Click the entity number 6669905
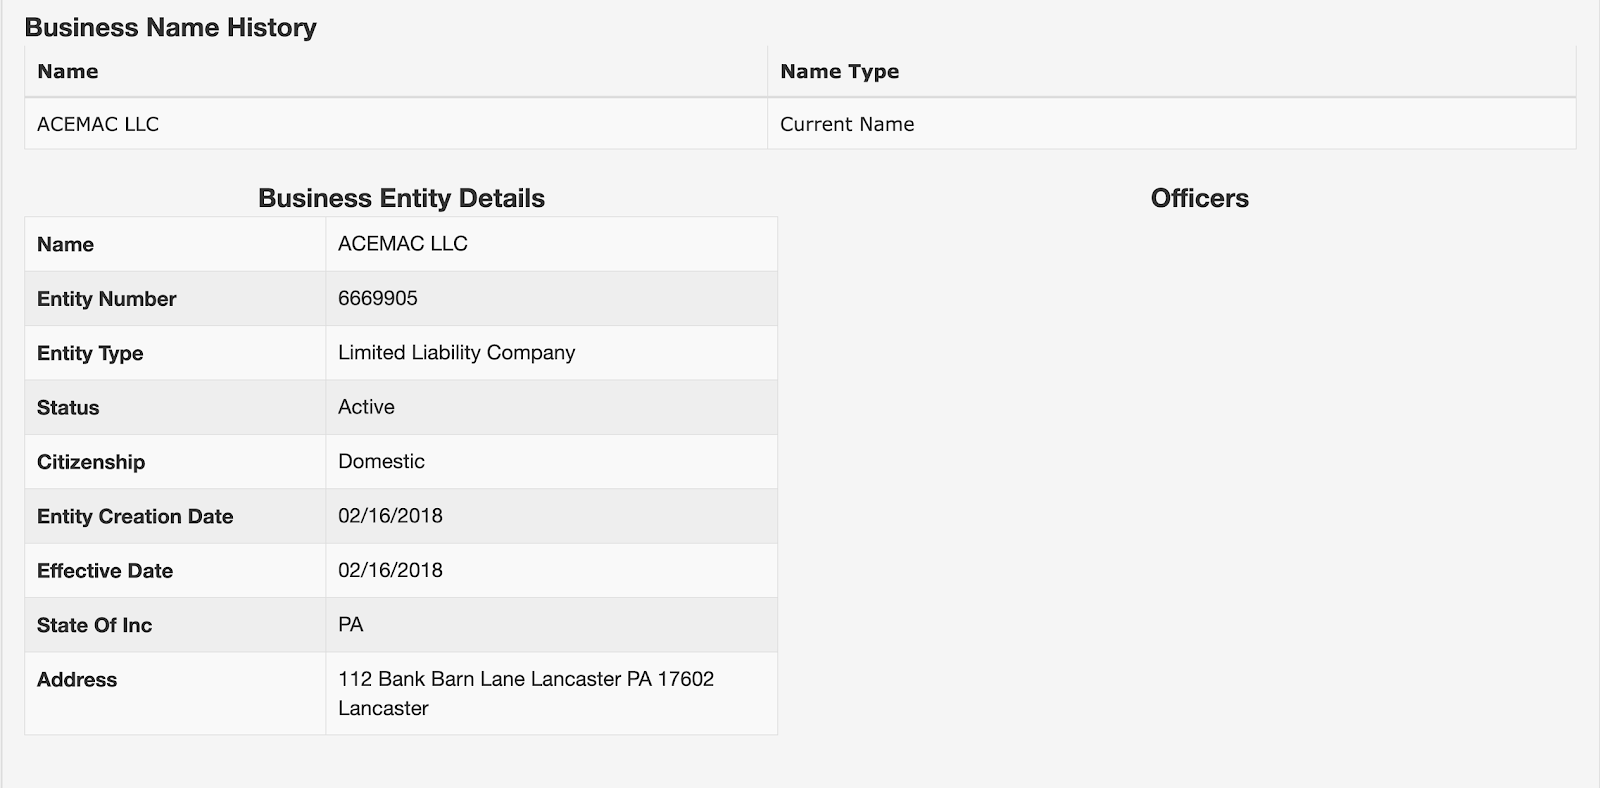This screenshot has height=788, width=1600. click(x=378, y=299)
